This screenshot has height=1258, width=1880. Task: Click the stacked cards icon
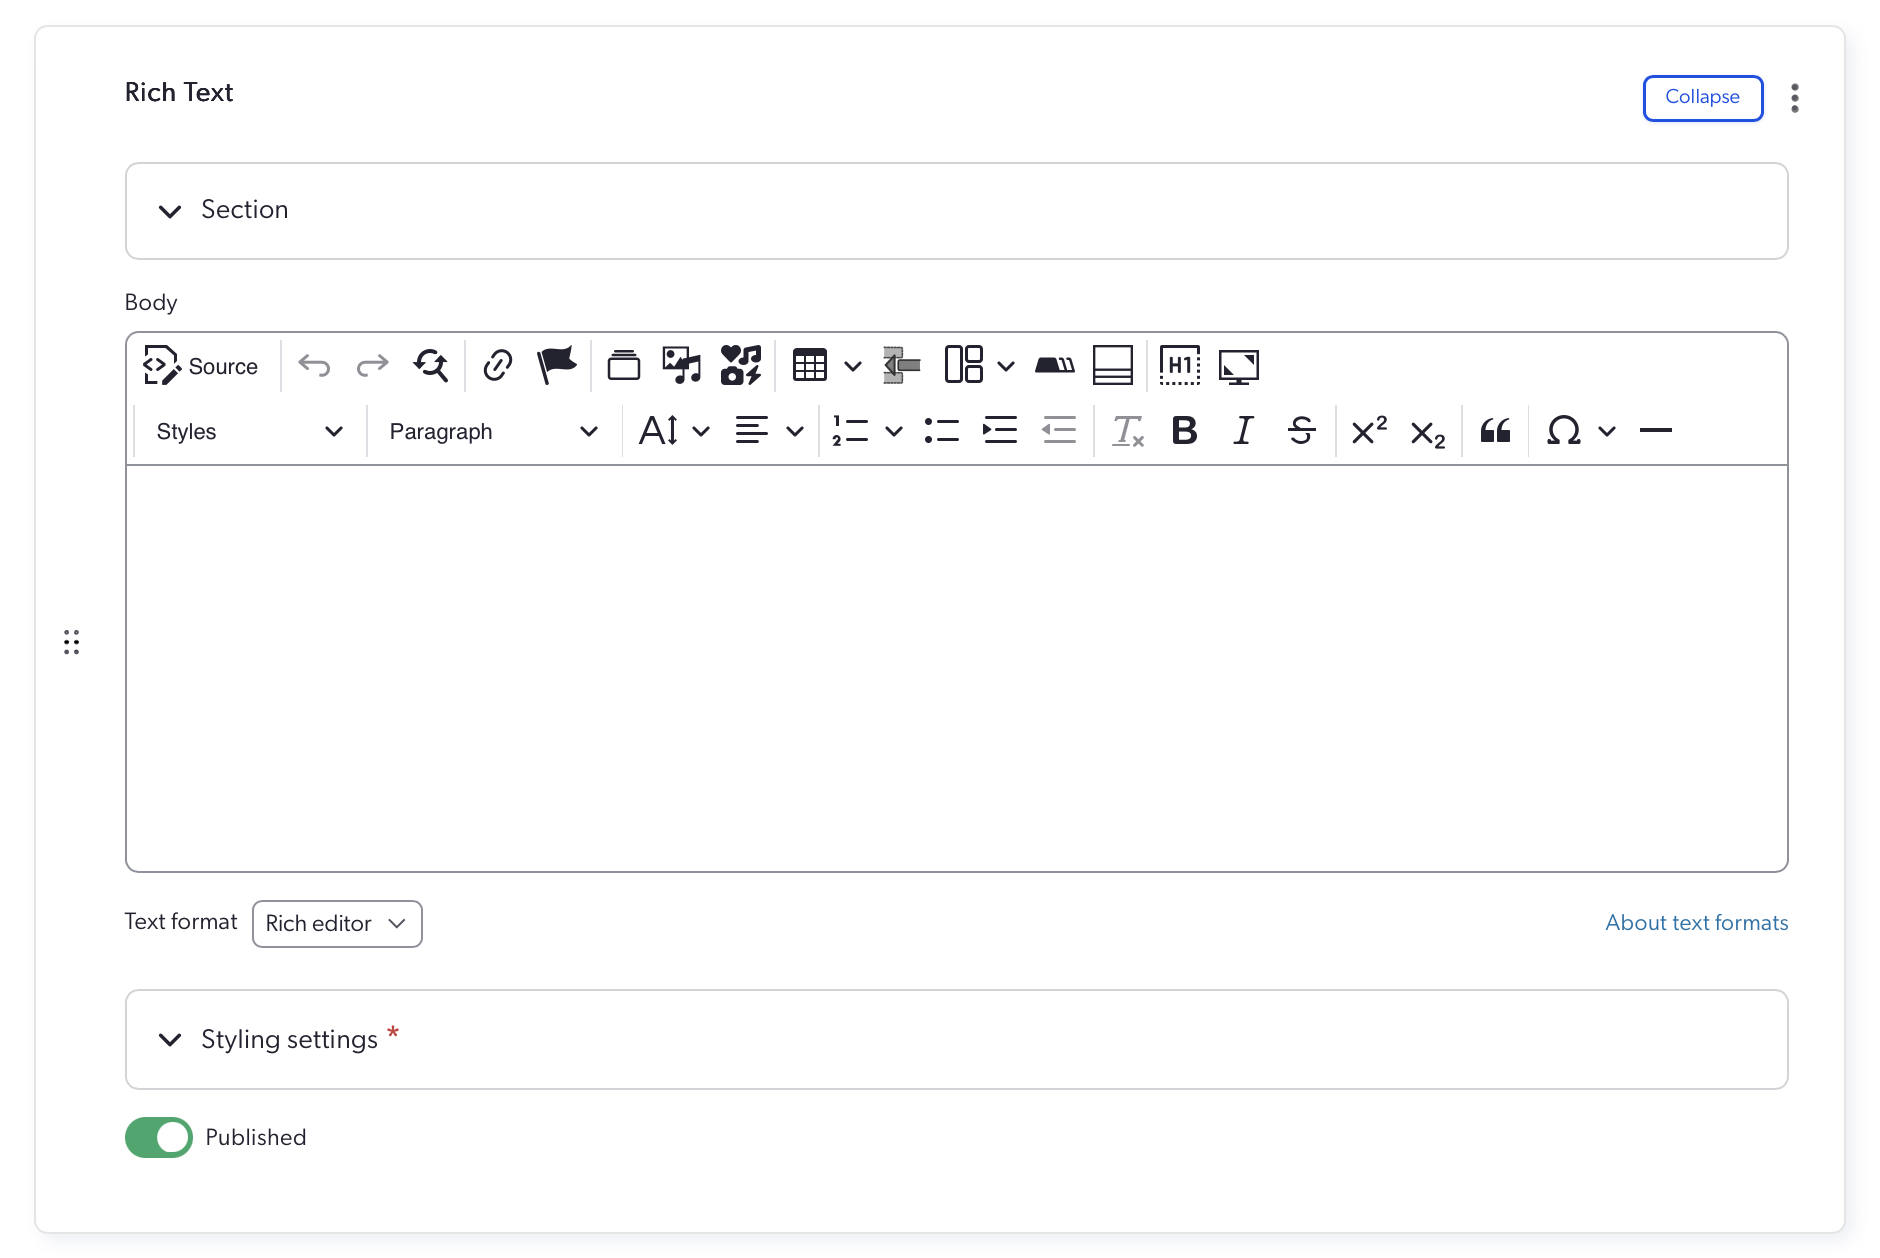pos(623,366)
